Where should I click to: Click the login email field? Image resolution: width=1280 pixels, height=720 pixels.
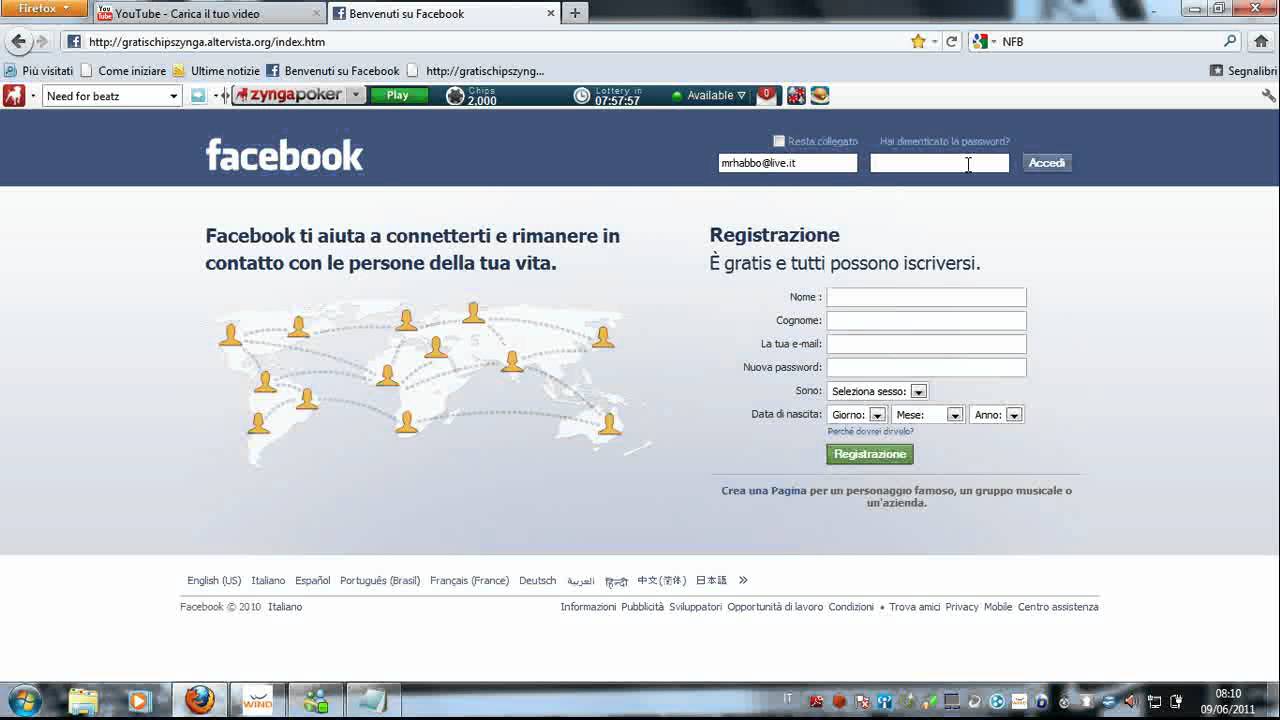788,163
